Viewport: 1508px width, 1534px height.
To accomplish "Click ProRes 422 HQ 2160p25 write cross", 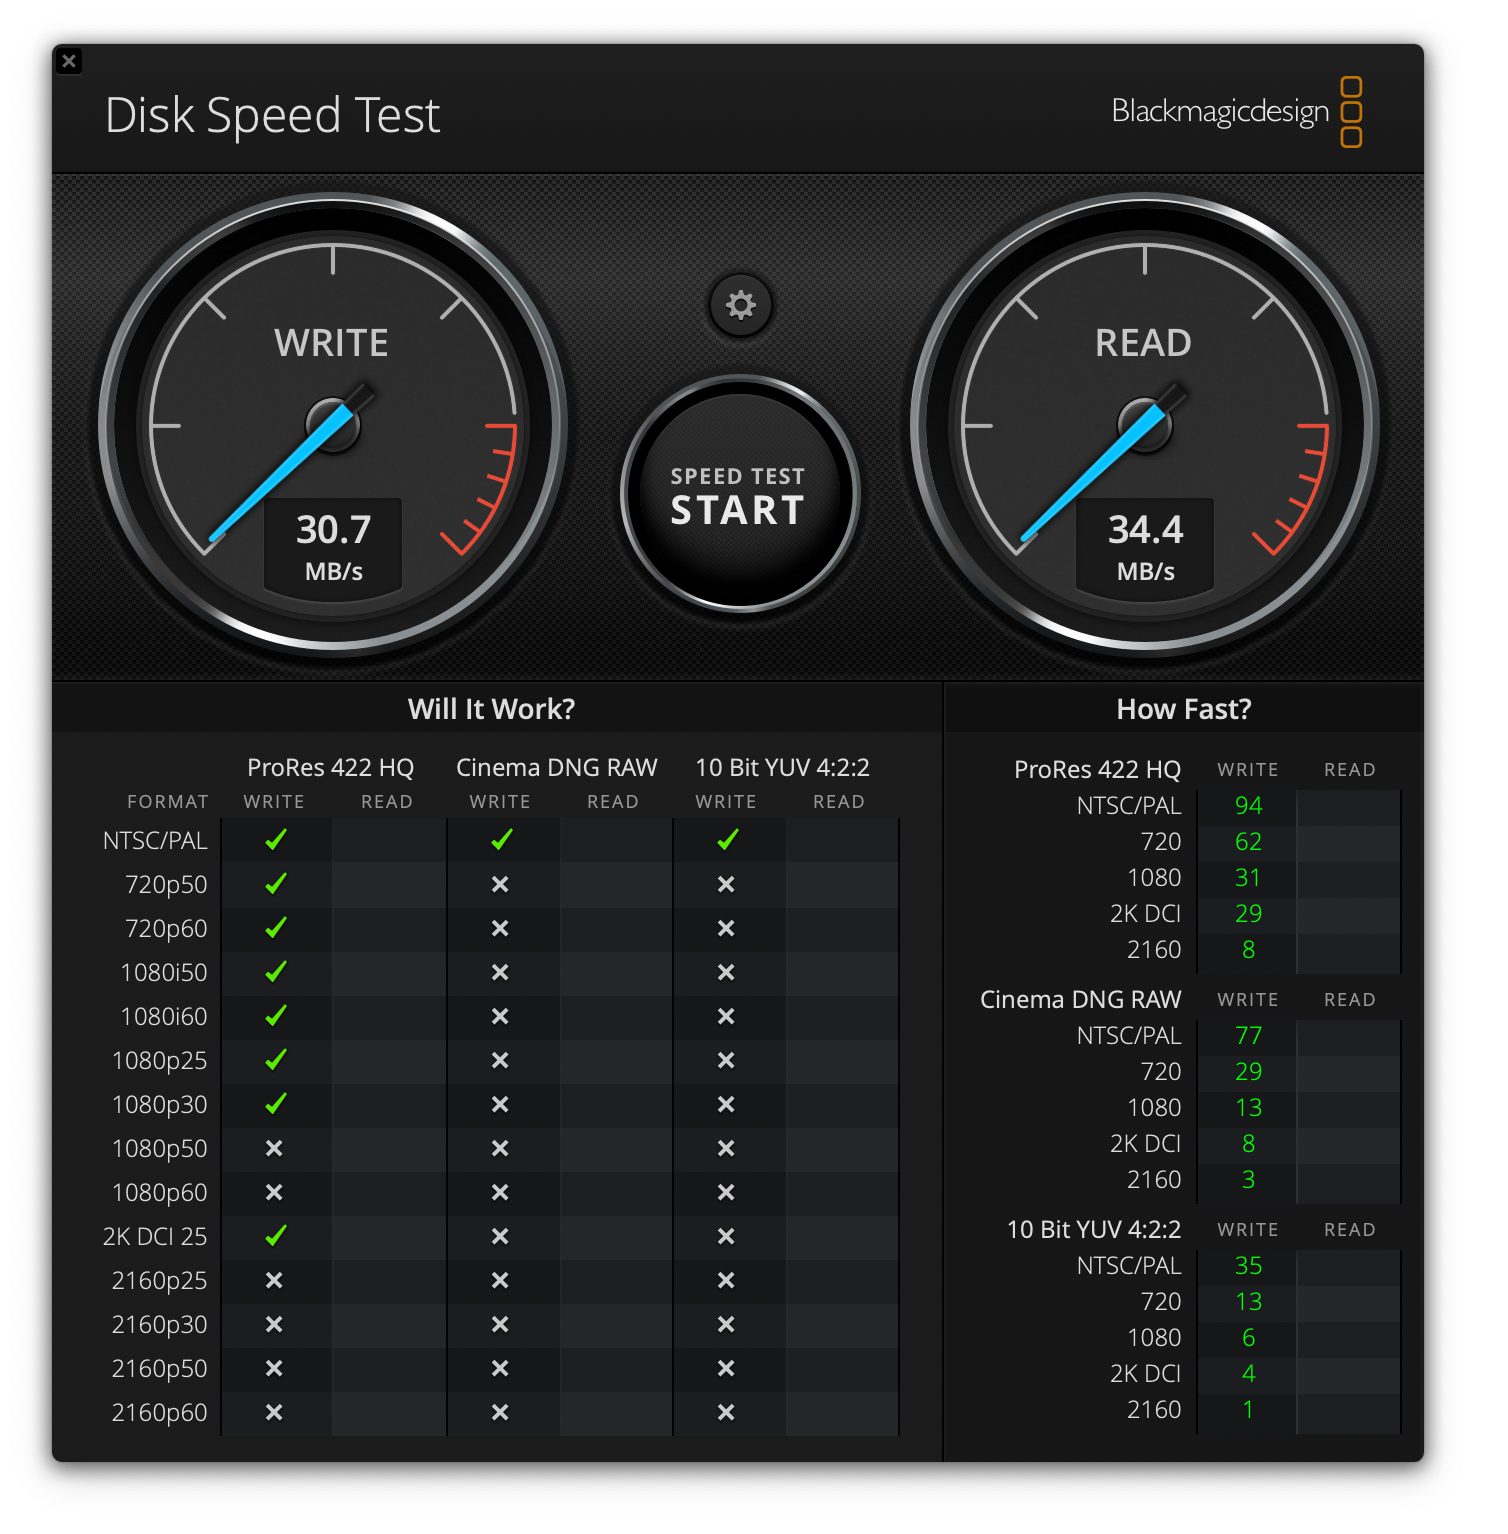I will tap(274, 1280).
